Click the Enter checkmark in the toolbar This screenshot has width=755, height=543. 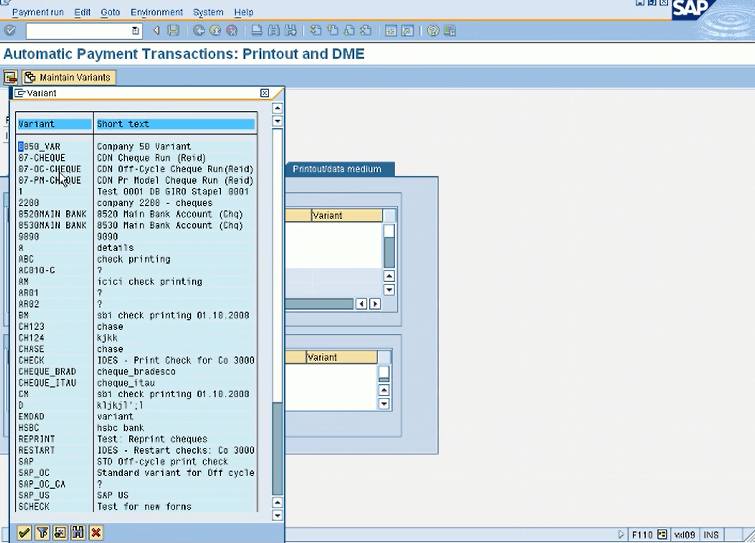(x=10, y=31)
